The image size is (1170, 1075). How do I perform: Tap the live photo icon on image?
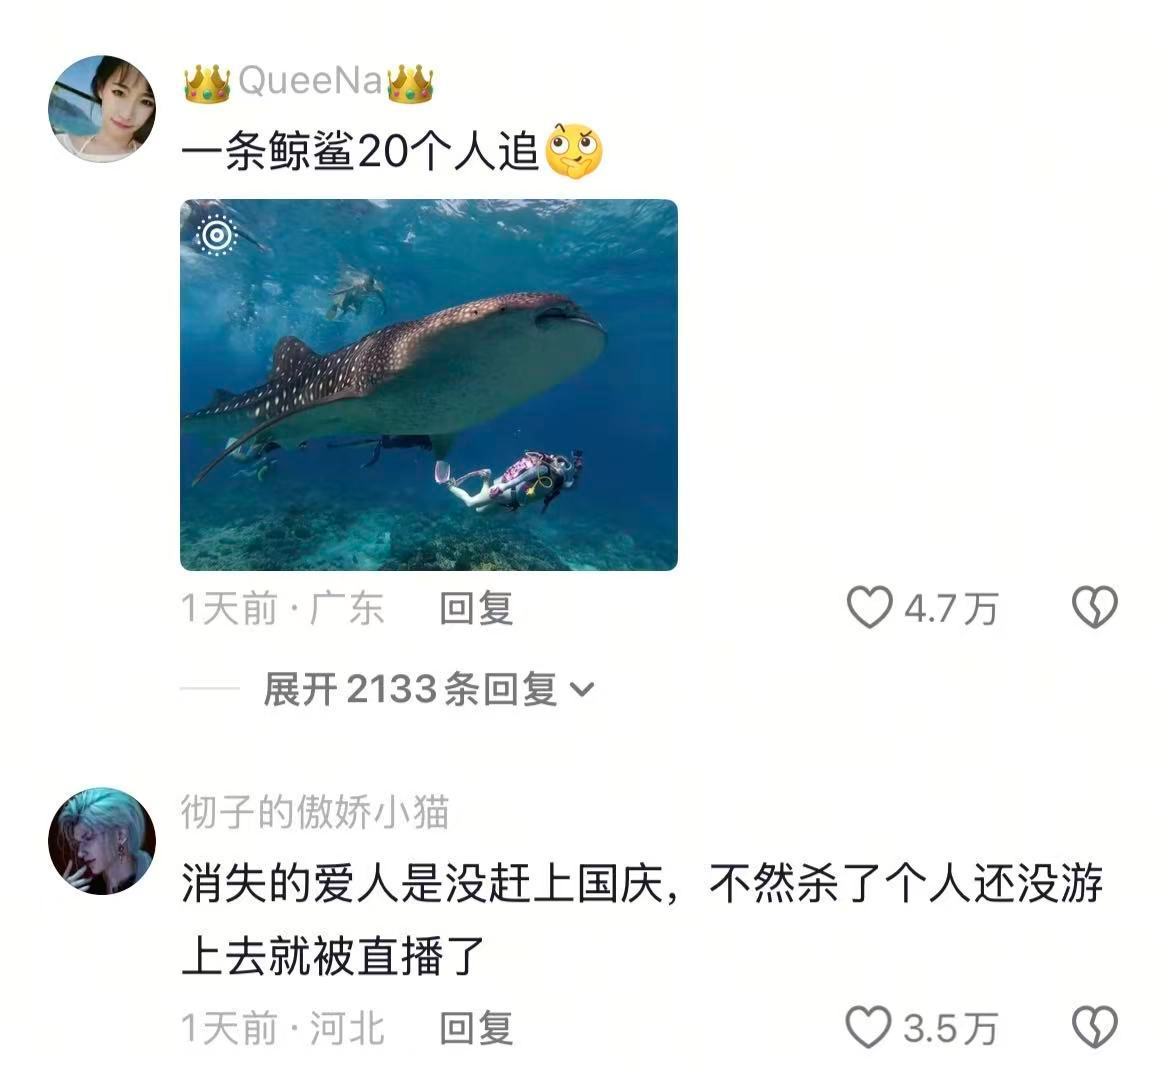216,236
